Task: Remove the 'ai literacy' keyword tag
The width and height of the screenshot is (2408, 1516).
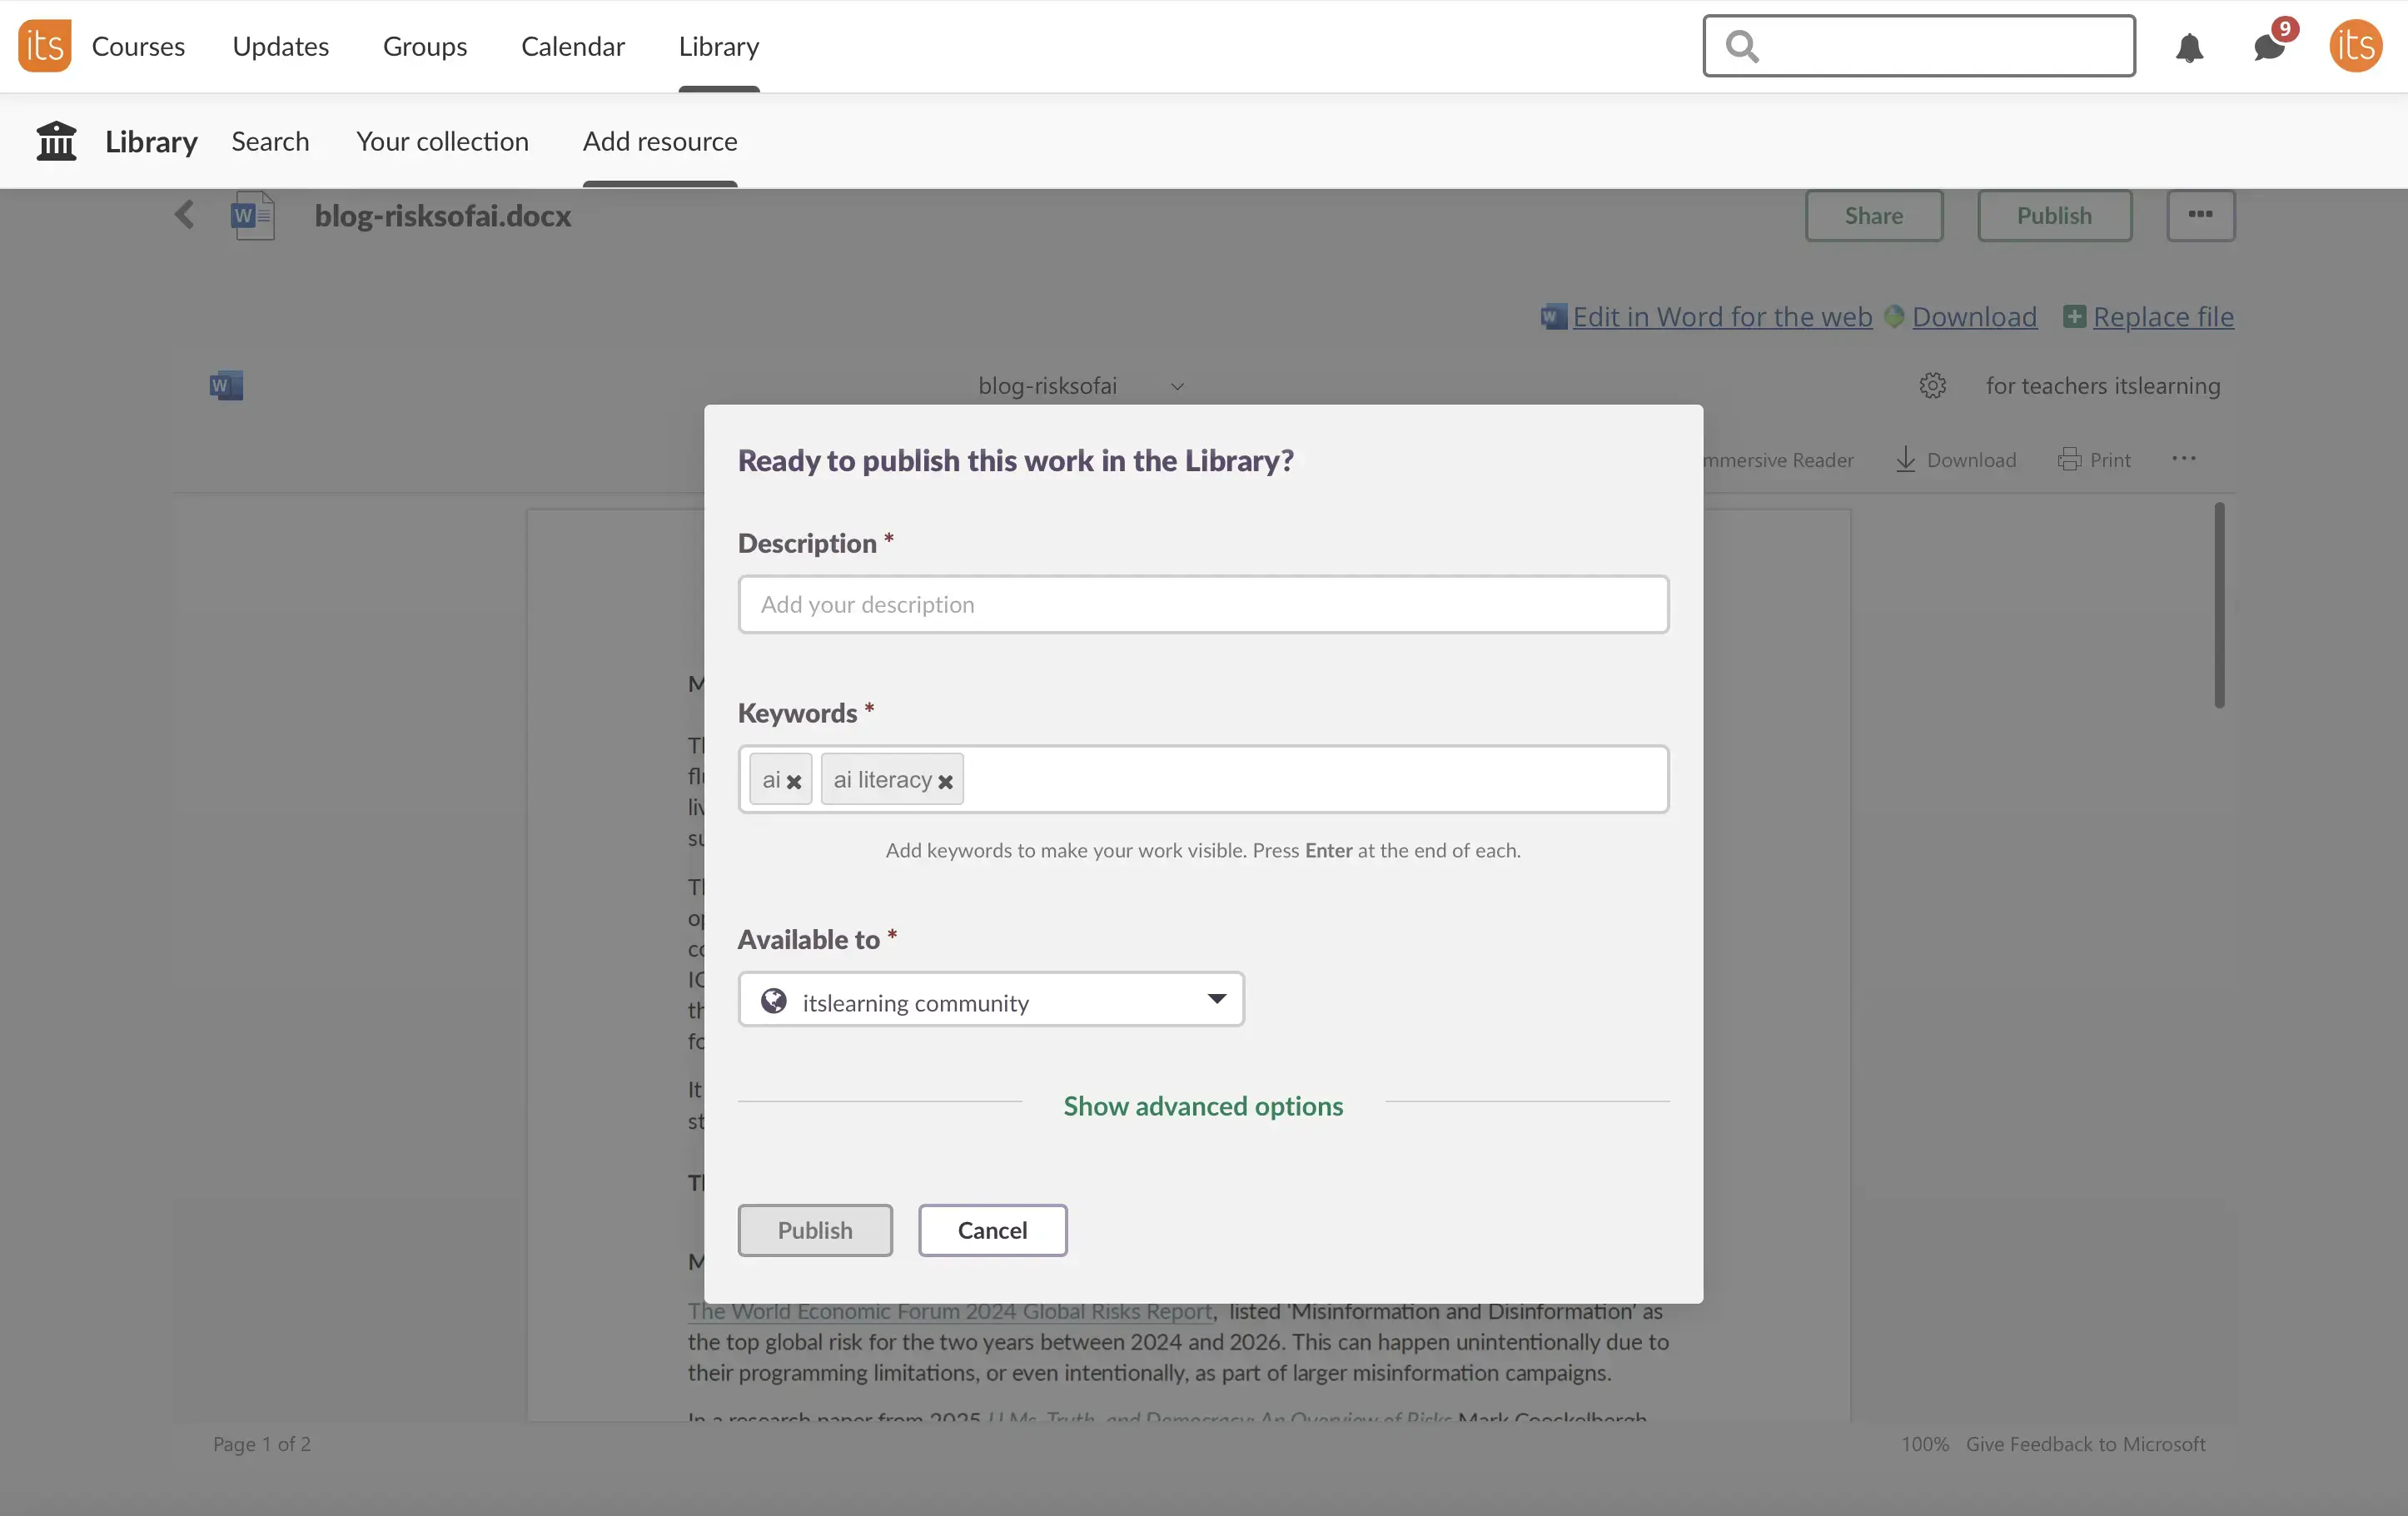Action: (x=945, y=782)
